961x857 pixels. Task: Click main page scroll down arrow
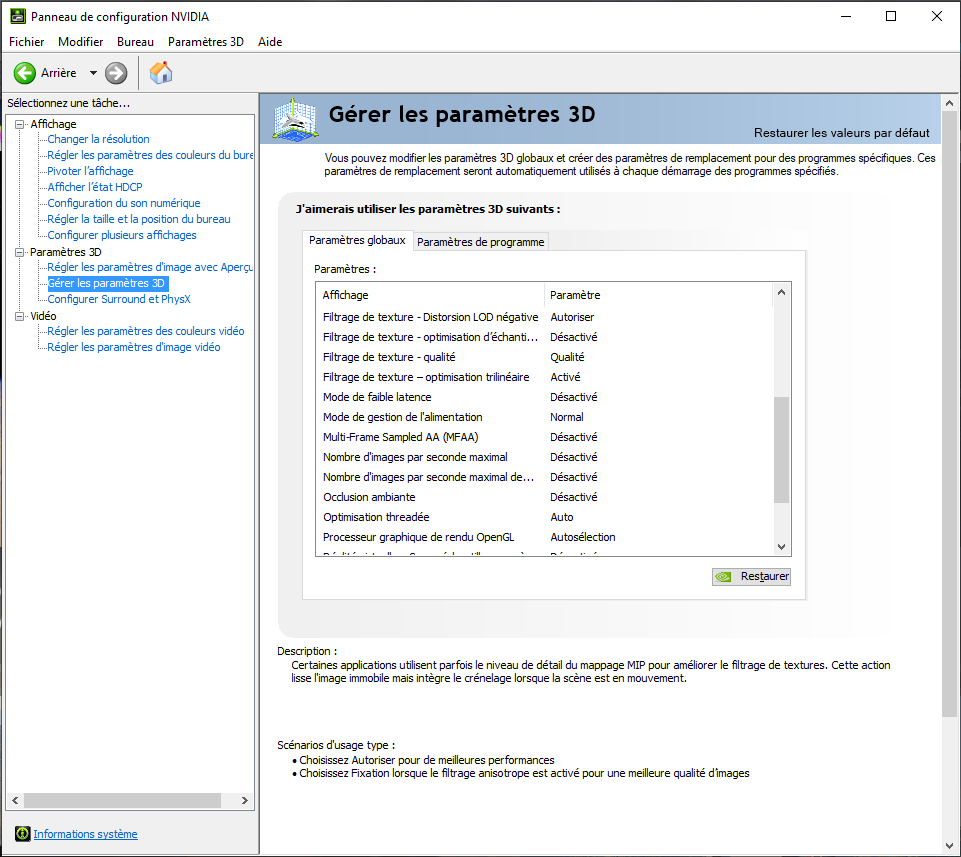949,847
